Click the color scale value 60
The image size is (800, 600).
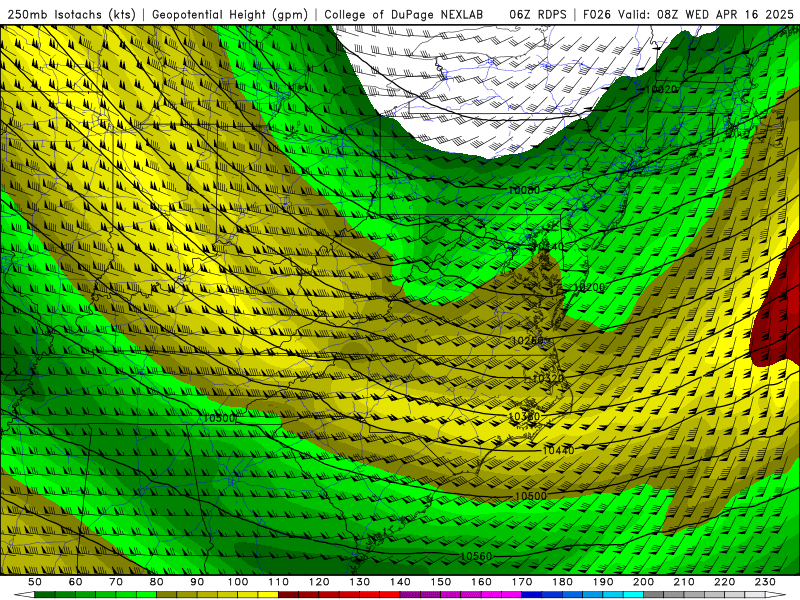click(76, 582)
